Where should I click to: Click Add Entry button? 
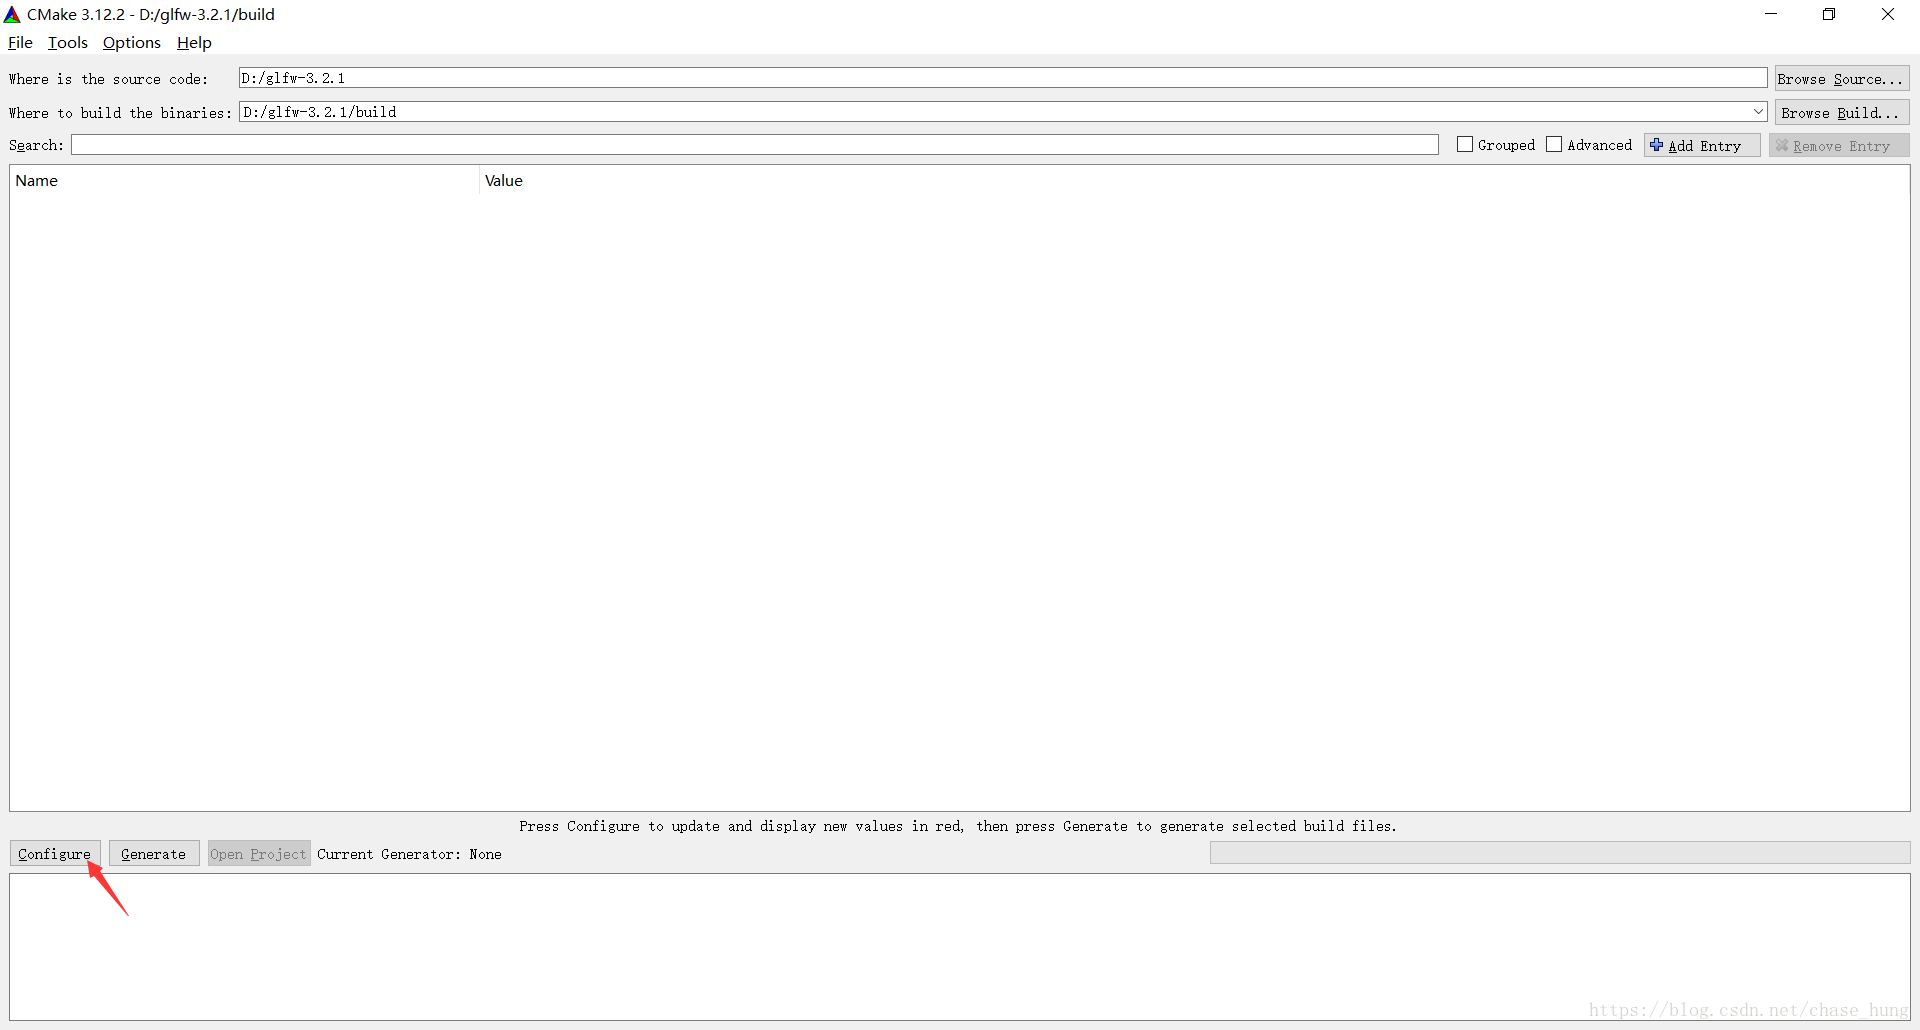tap(1702, 146)
